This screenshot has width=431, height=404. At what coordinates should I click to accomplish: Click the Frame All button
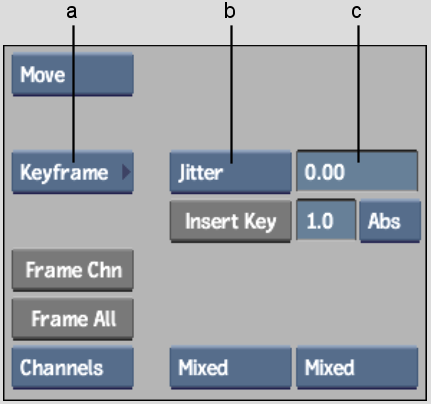[73, 319]
